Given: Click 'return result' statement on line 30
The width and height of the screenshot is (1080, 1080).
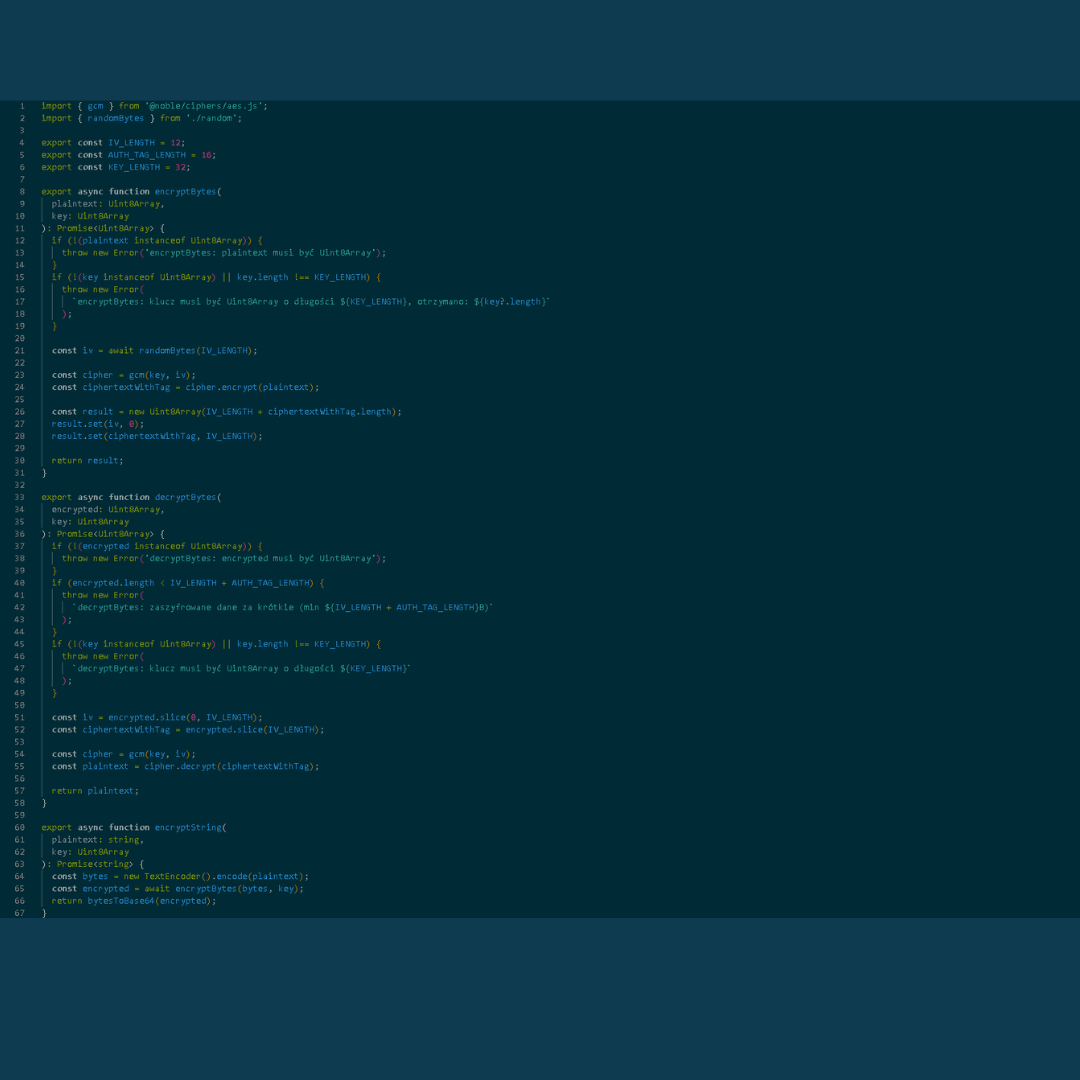Looking at the screenshot, I should (x=87, y=461).
